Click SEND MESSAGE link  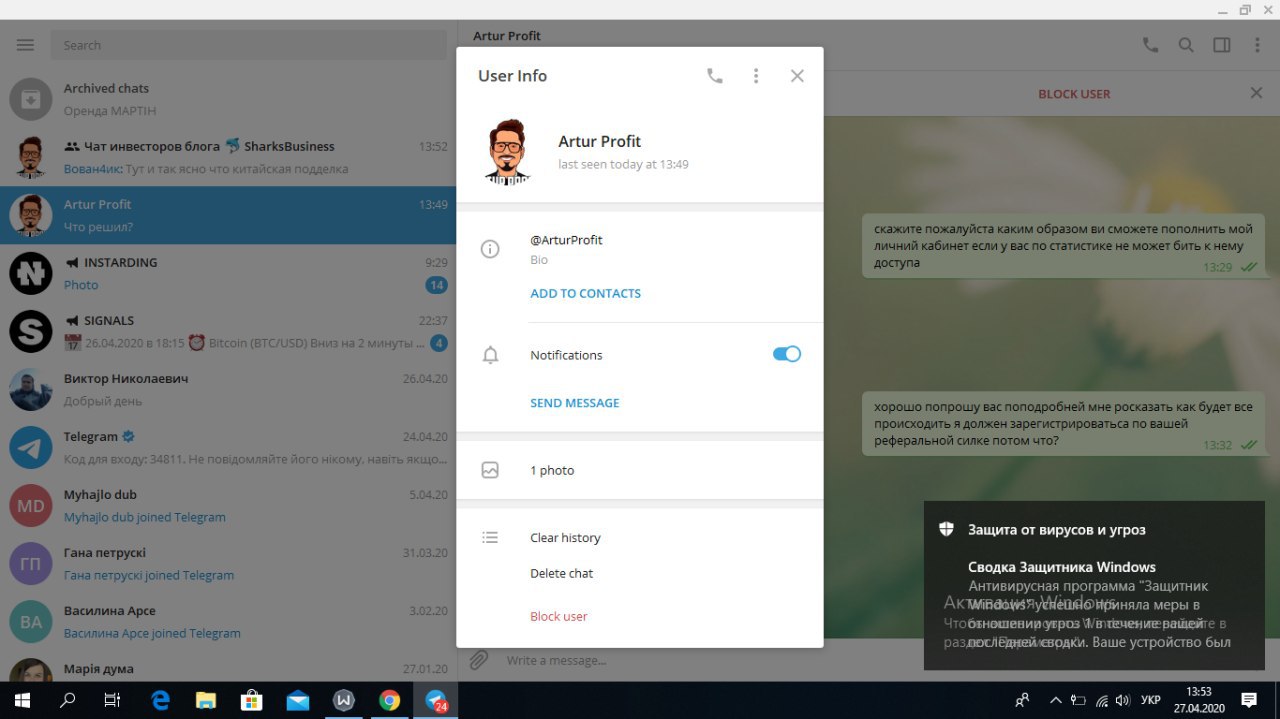tap(574, 403)
